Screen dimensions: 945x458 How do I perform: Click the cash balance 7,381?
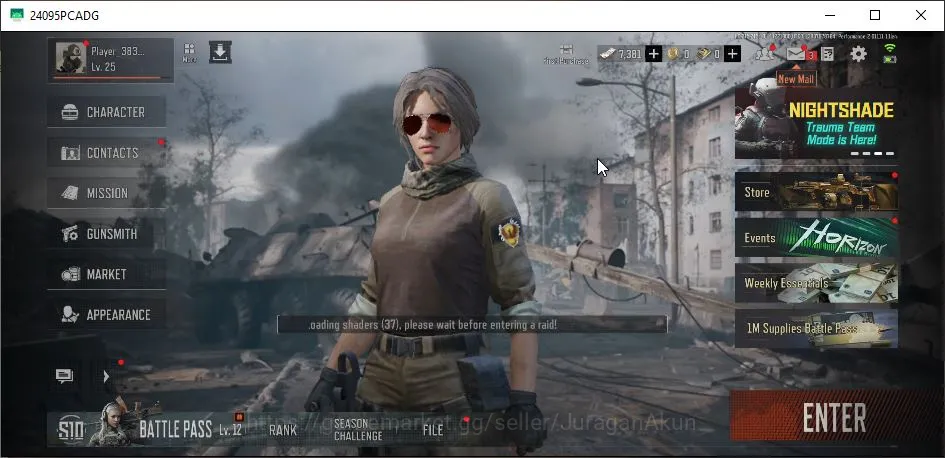point(630,54)
